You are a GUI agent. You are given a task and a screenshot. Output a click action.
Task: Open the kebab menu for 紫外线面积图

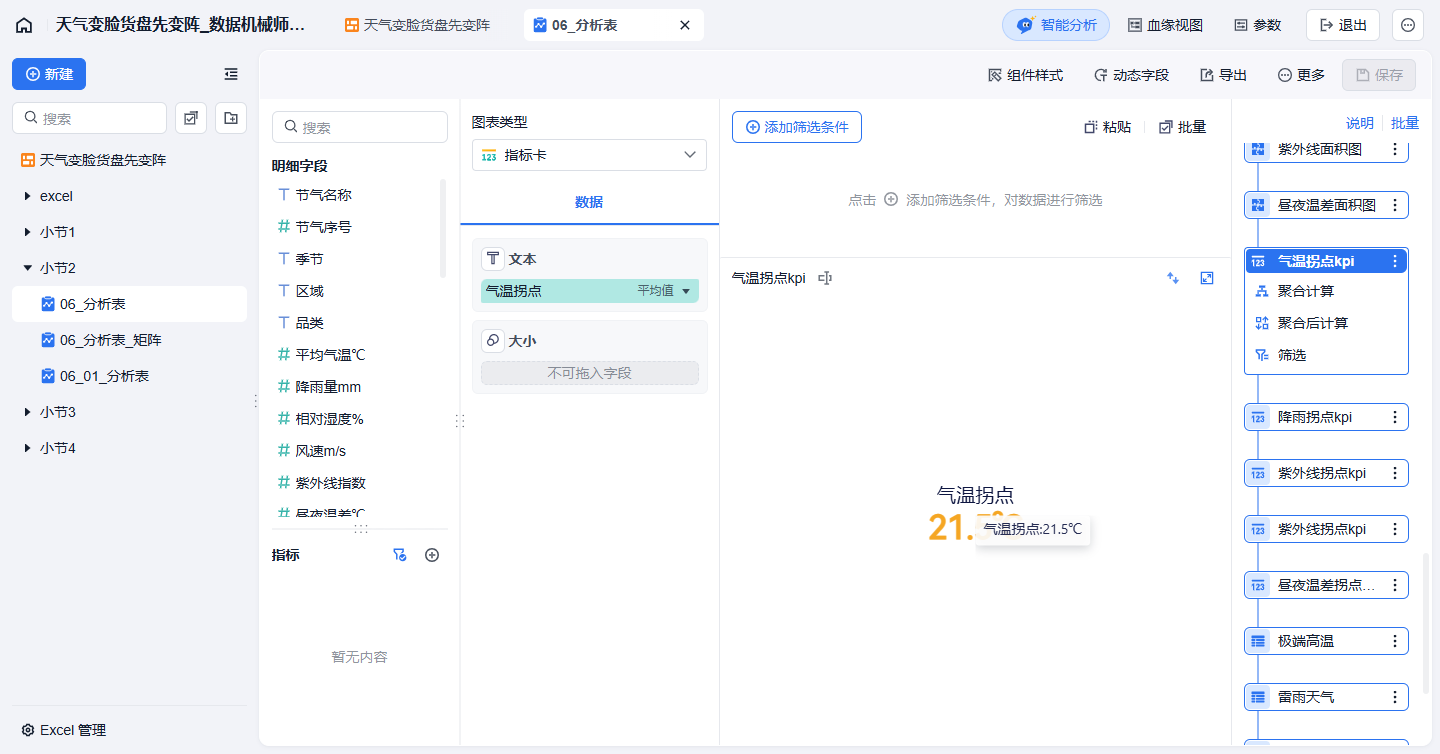1395,150
